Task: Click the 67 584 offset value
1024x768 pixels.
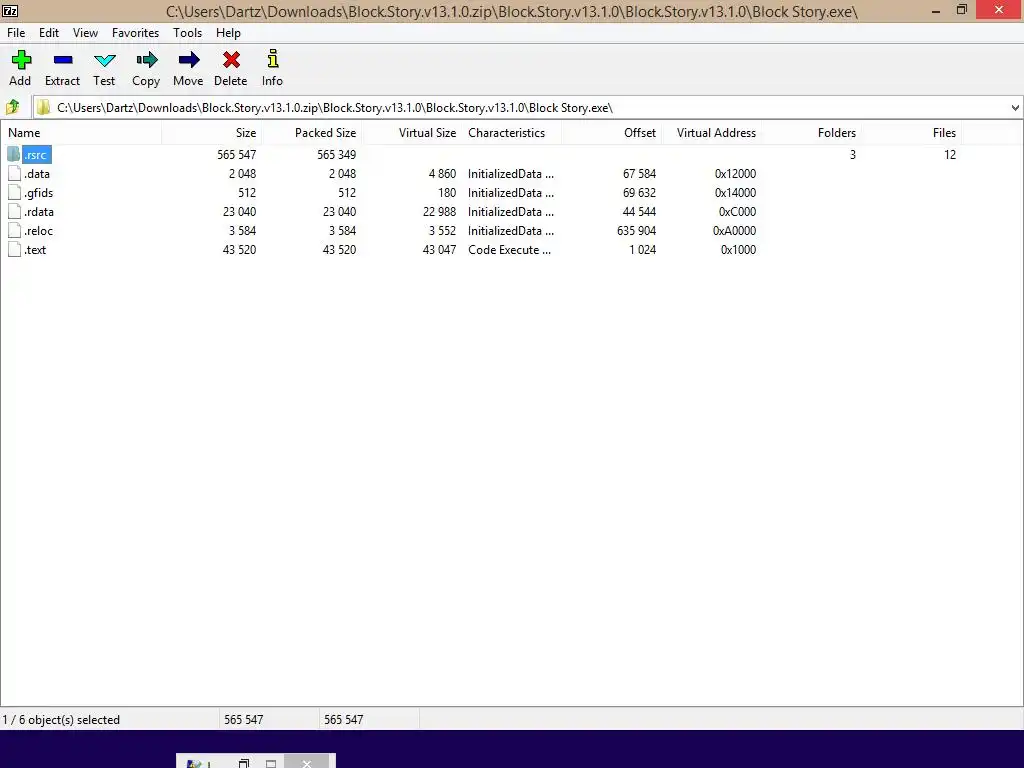Action: [639, 174]
